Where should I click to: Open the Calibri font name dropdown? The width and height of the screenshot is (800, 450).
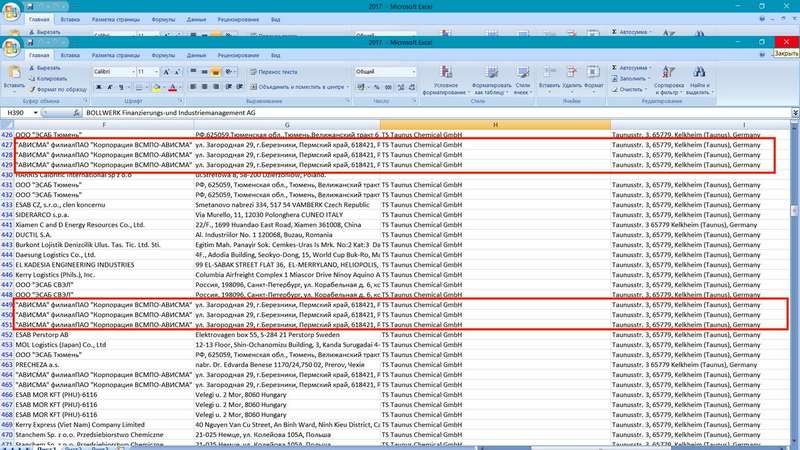pos(112,72)
